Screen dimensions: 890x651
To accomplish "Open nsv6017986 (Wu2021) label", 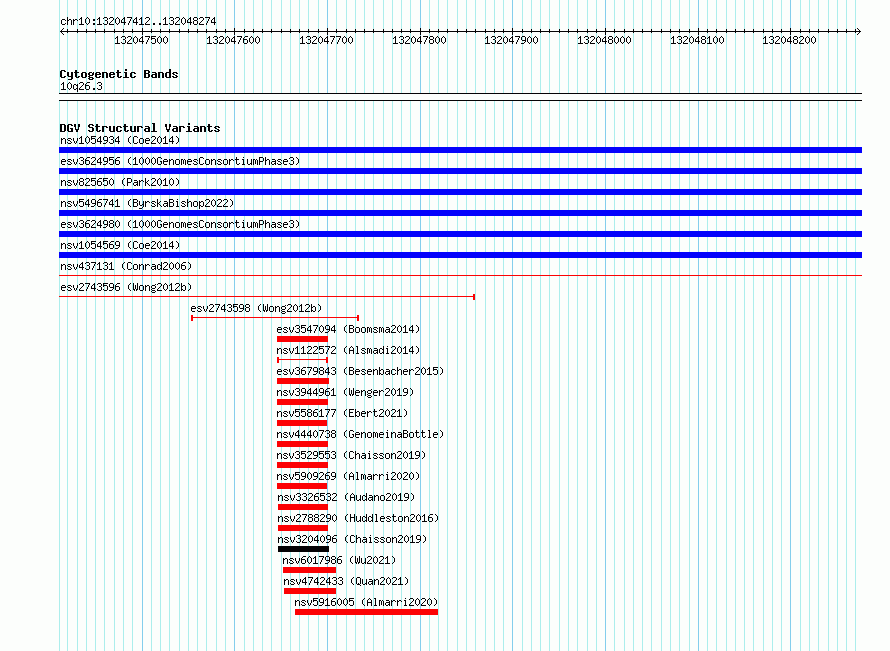I will click(x=339, y=560).
